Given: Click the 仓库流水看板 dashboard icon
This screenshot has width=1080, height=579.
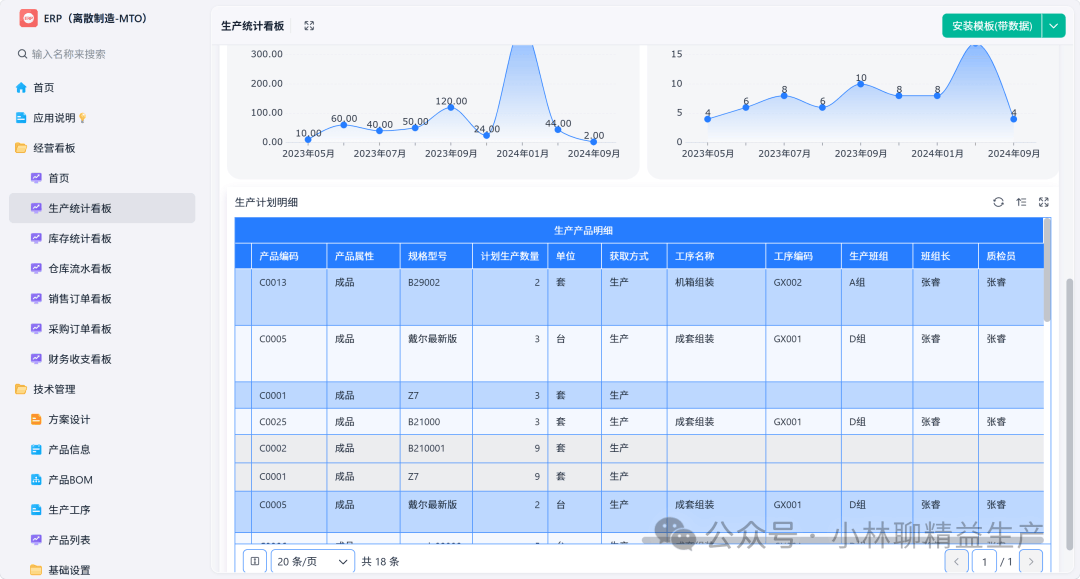Looking at the screenshot, I should [37, 269].
